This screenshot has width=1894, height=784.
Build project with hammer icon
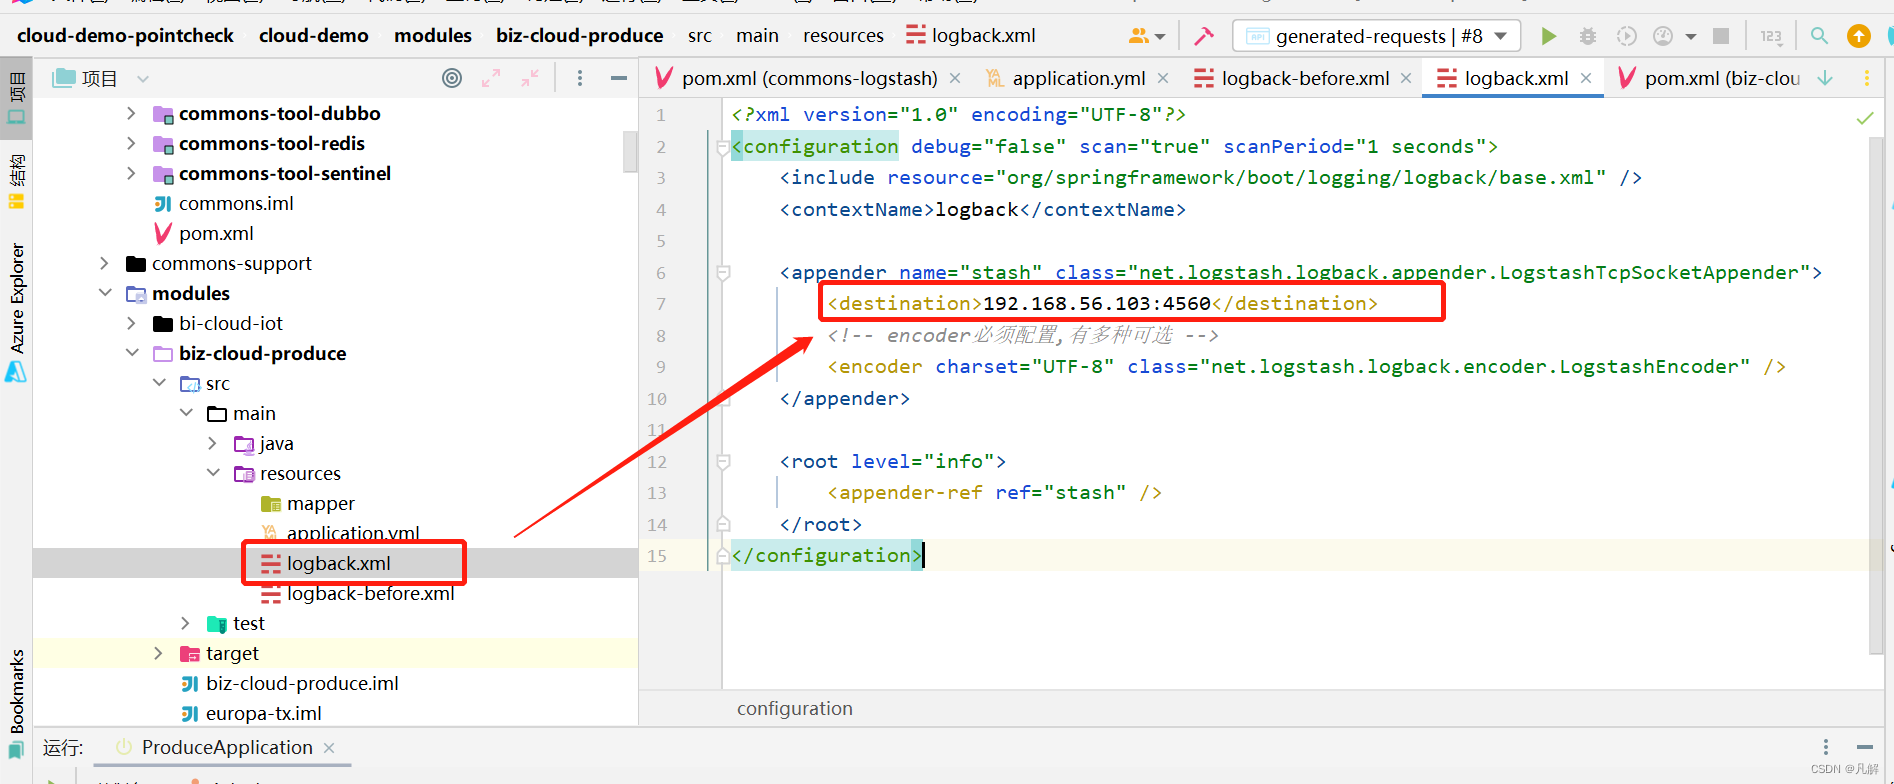[1204, 36]
